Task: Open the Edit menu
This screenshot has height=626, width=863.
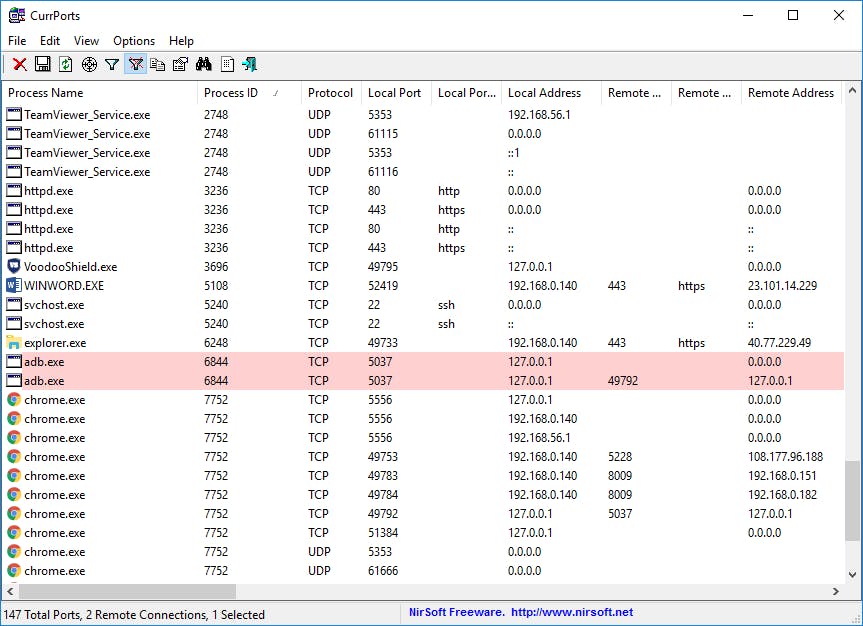Action: pos(50,41)
